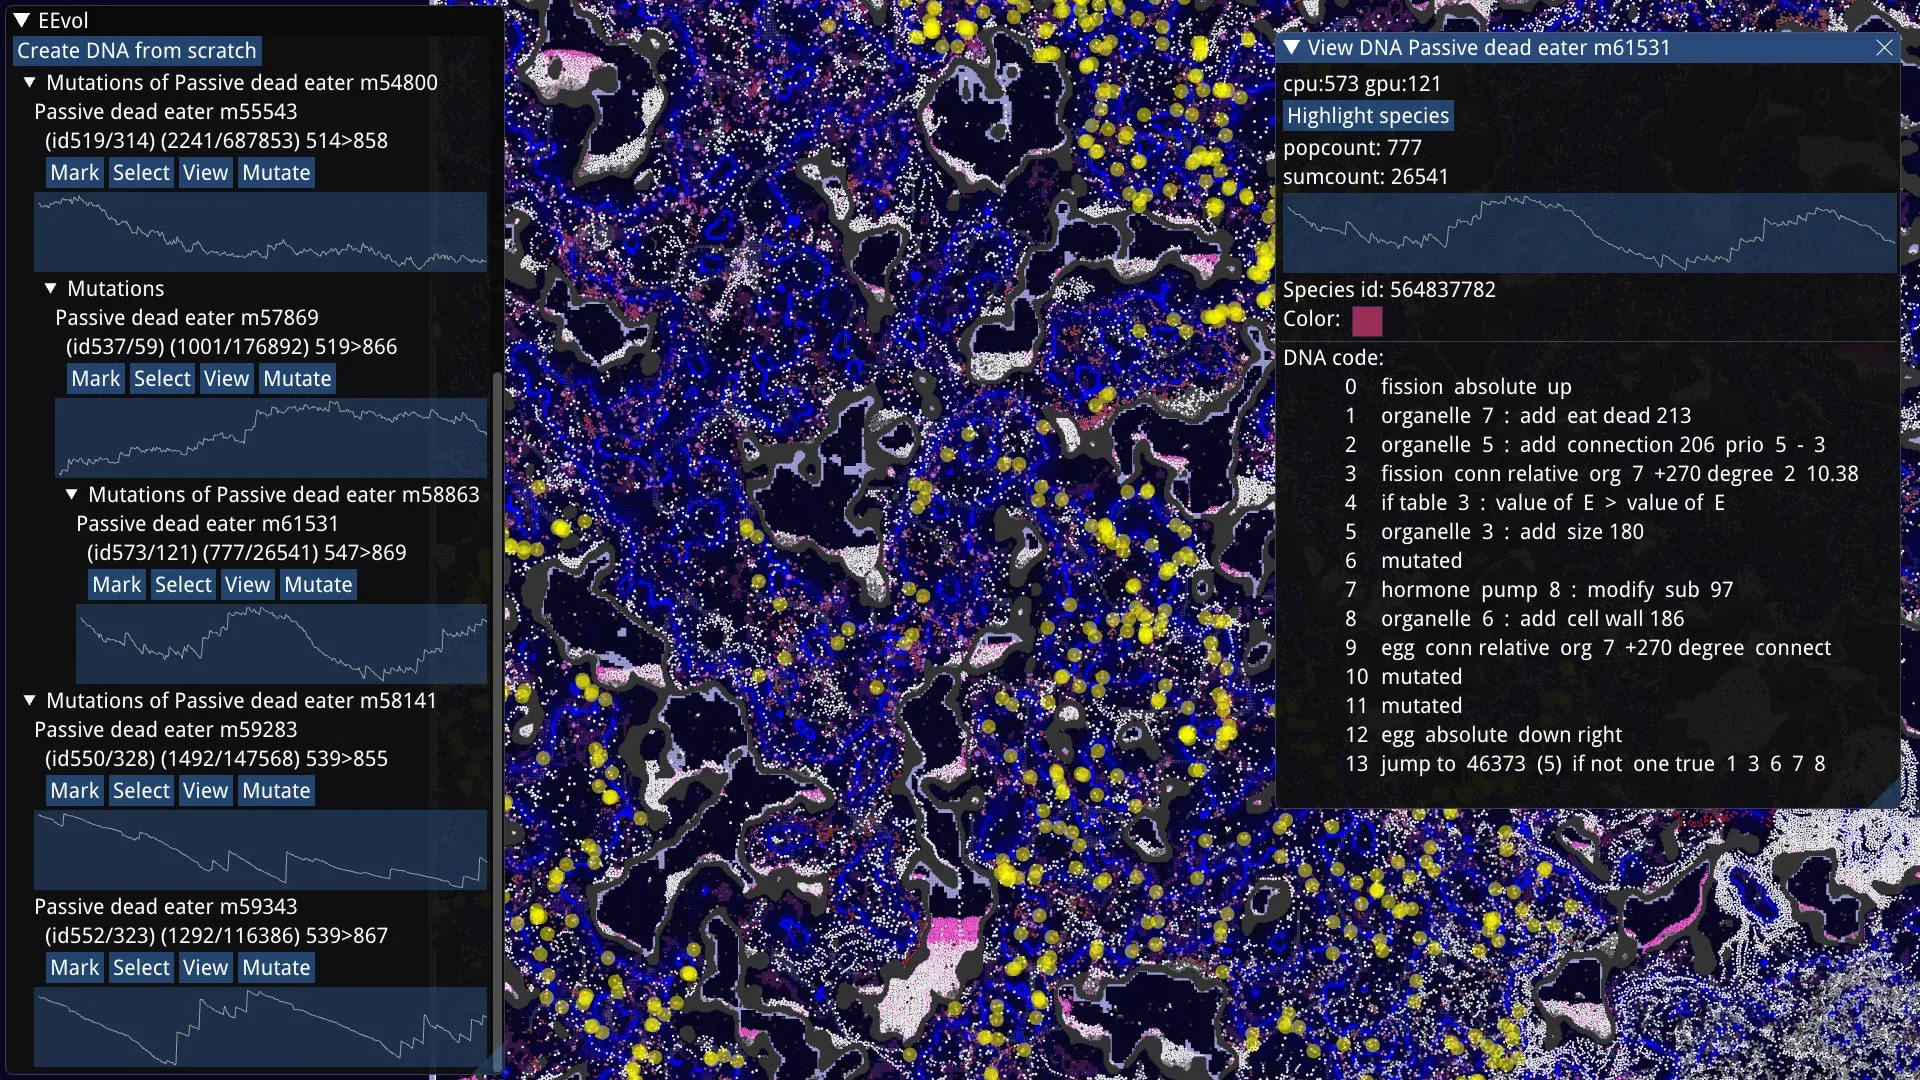Collapse the View DNA window arrow
This screenshot has width=1920, height=1080.
point(1292,48)
